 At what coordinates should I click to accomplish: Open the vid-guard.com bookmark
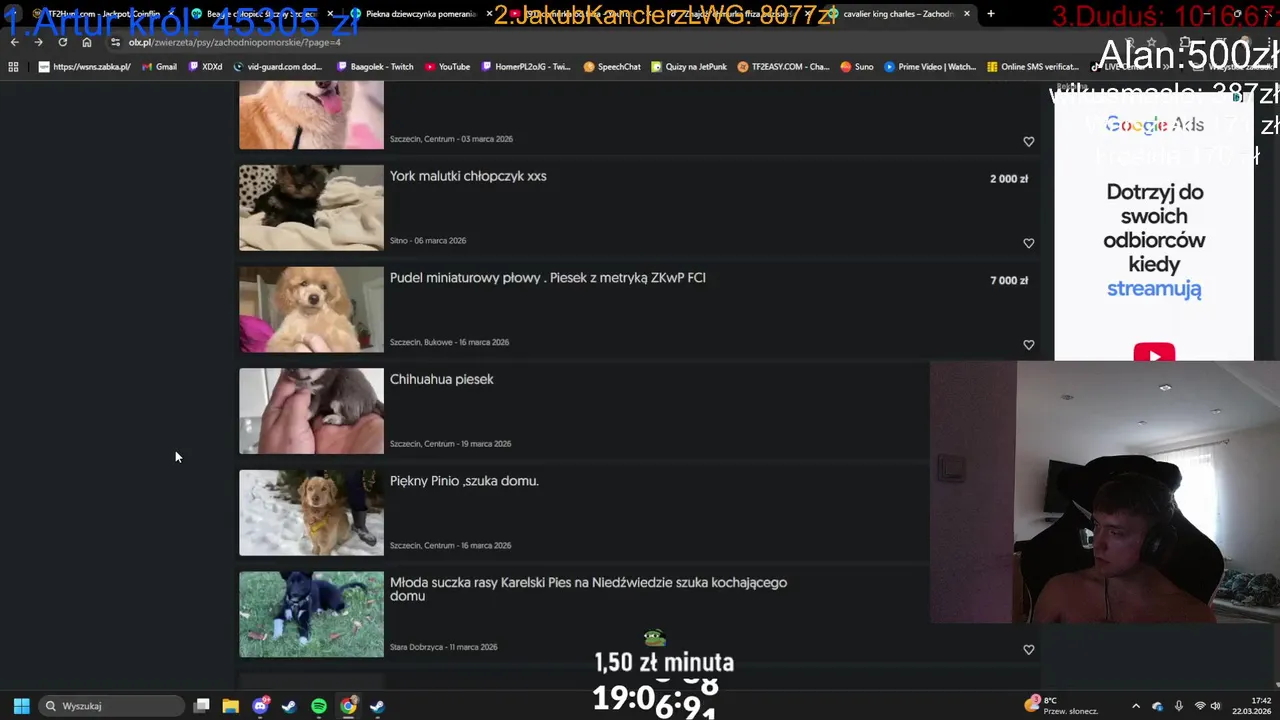coord(277,67)
